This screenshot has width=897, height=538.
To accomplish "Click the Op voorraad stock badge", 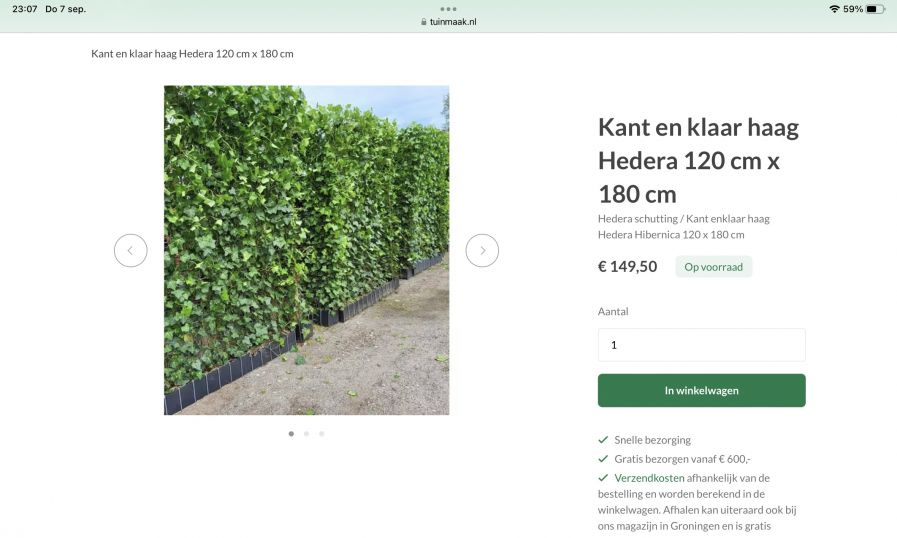I will pyautogui.click(x=713, y=267).
